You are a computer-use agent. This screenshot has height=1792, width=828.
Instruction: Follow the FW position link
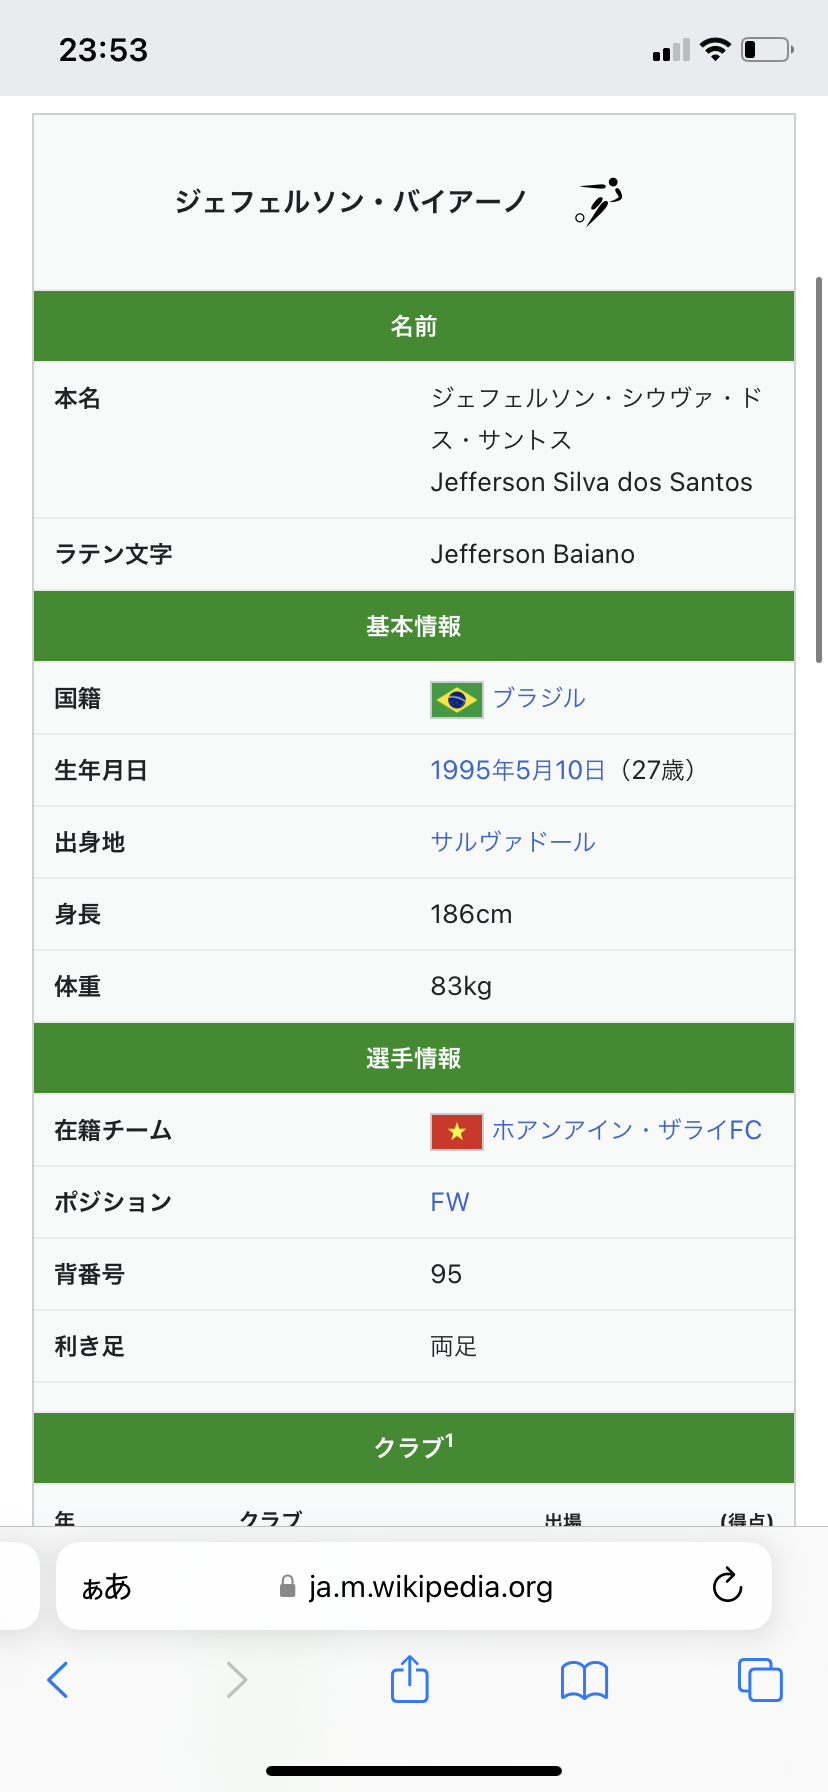point(450,1202)
